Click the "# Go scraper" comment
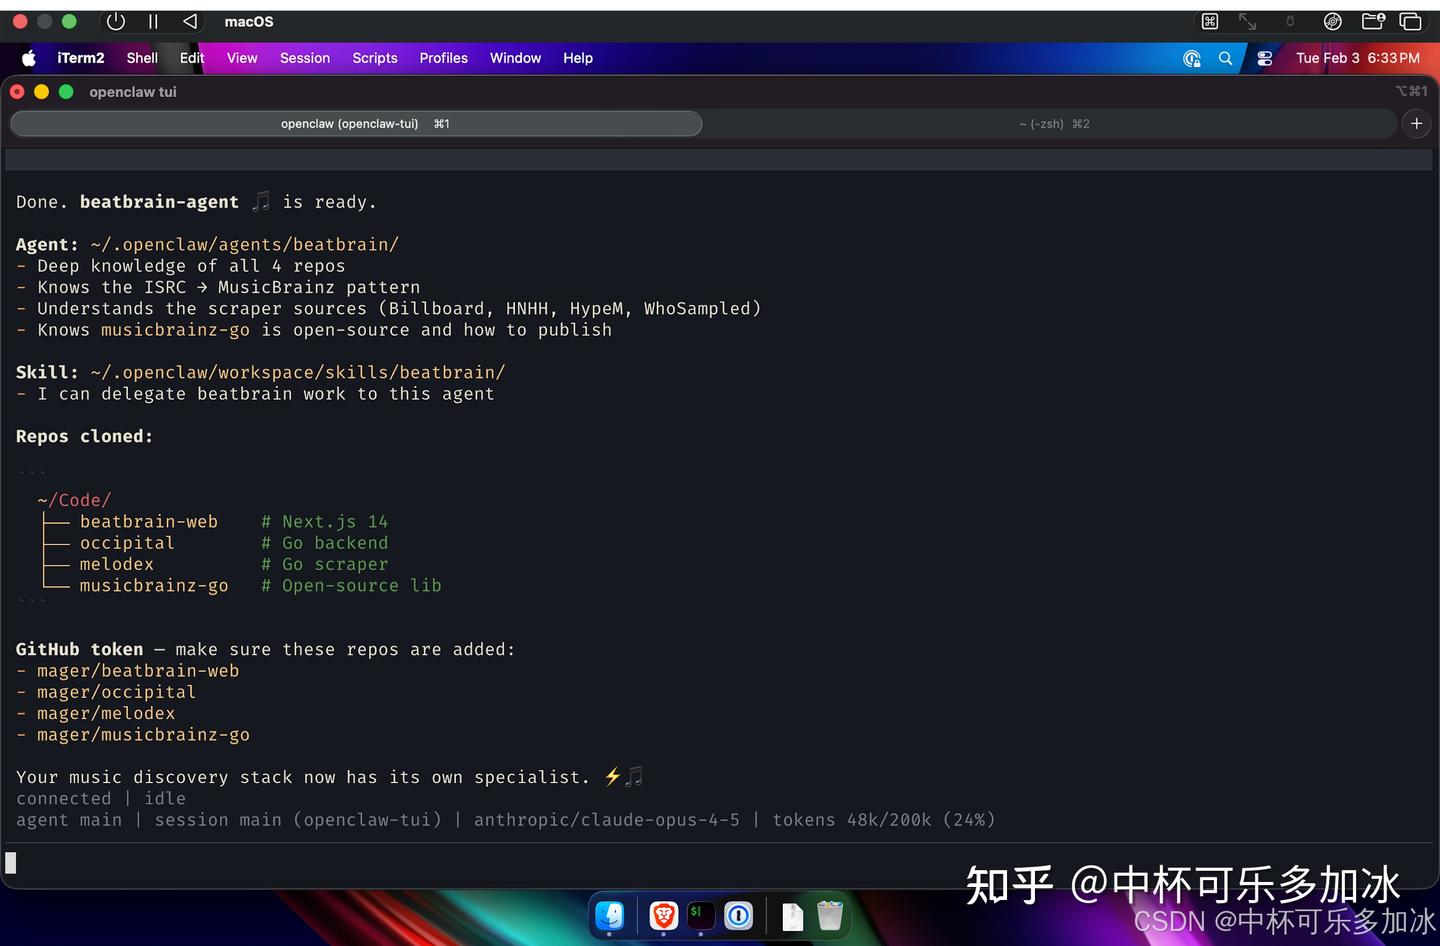 (324, 564)
